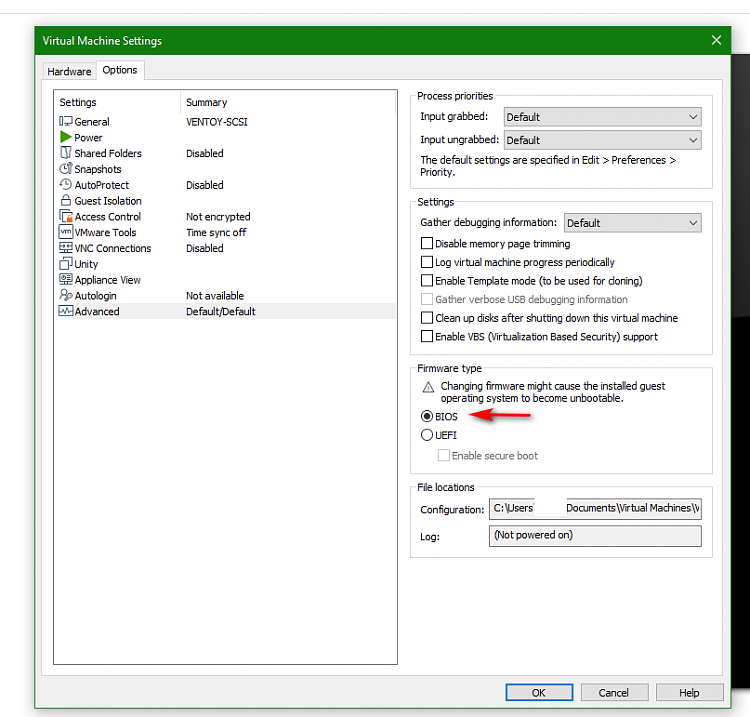
Task: Click the firmware warning triangle icon
Action: [428, 387]
